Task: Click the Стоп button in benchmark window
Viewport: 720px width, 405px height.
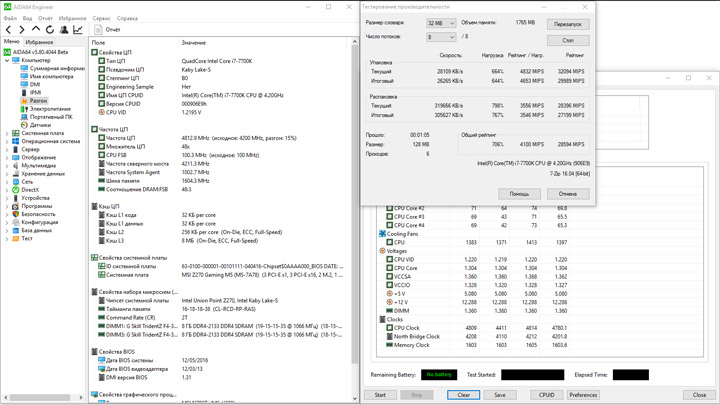Action: coord(568,40)
